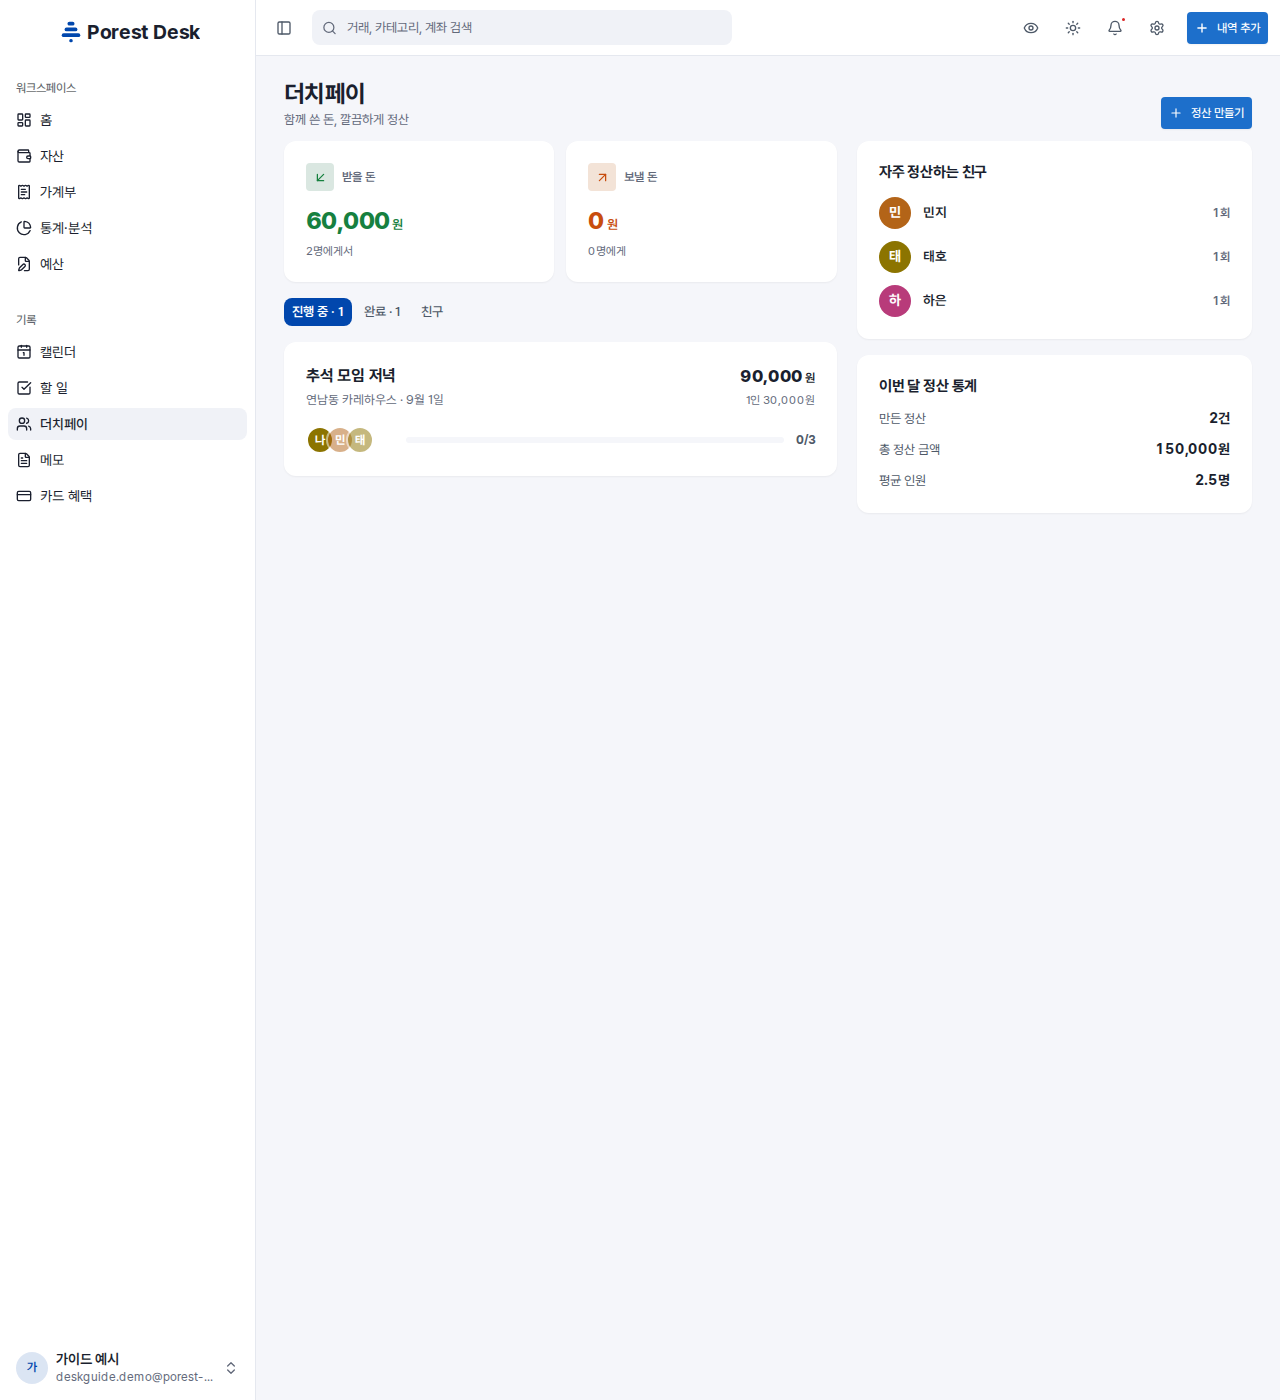Click the 0/3 settlement progress bar

pyautogui.click(x=595, y=440)
